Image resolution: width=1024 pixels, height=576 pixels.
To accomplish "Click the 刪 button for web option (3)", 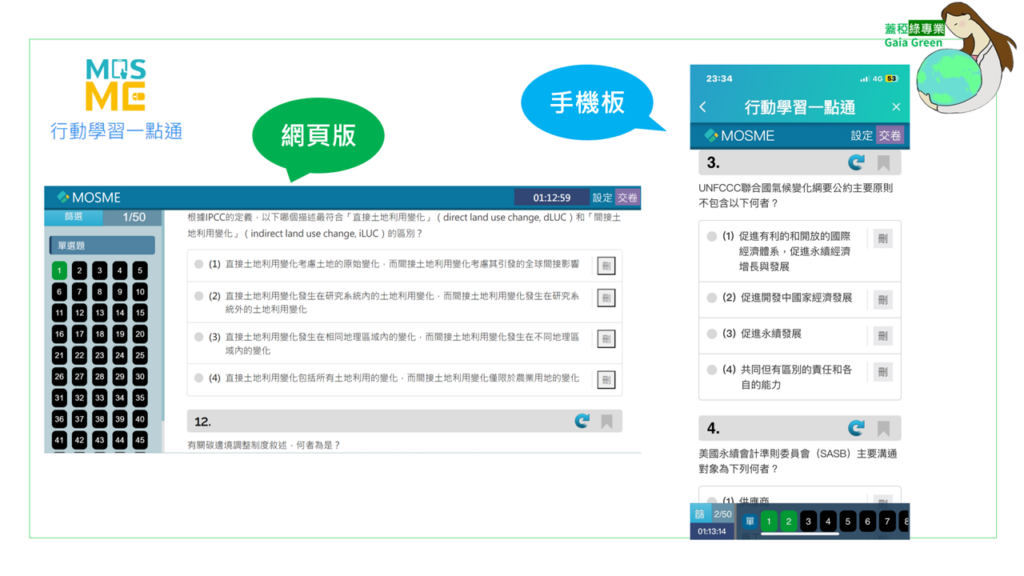I will pyautogui.click(x=606, y=339).
